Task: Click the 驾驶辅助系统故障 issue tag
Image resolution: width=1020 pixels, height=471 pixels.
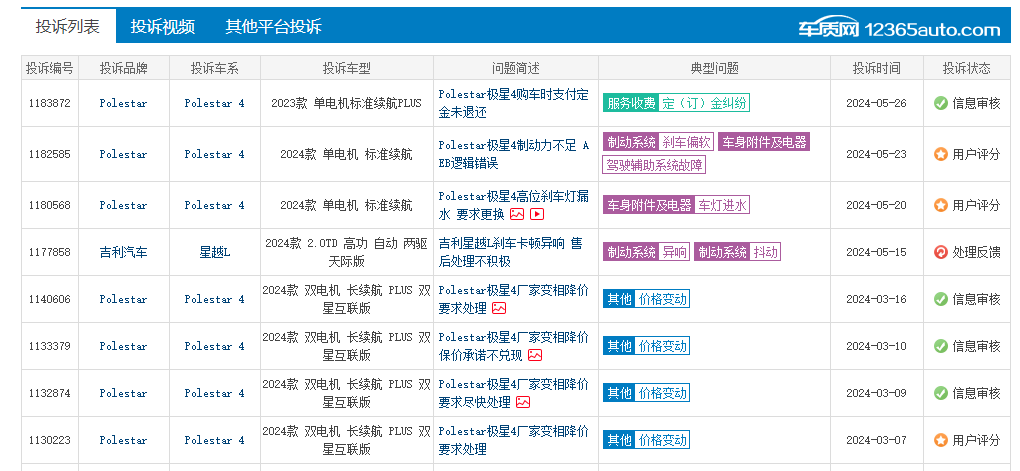Action: point(654,164)
